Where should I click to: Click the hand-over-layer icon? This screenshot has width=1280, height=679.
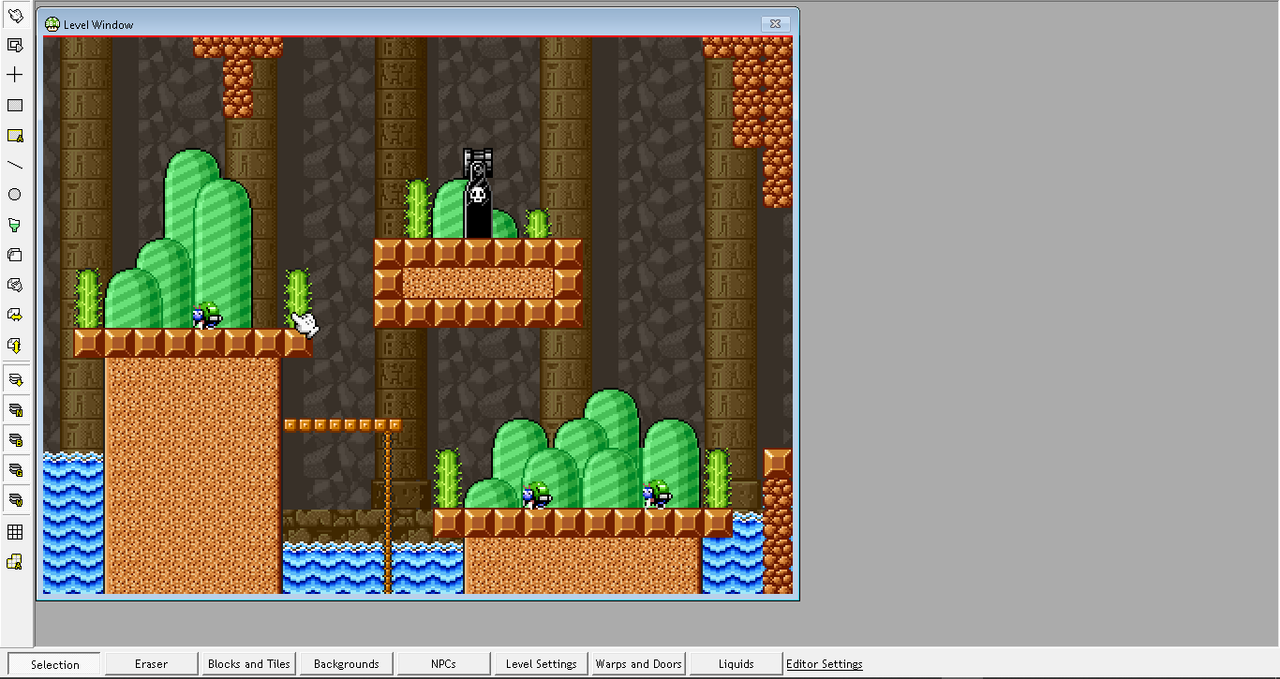[15, 285]
